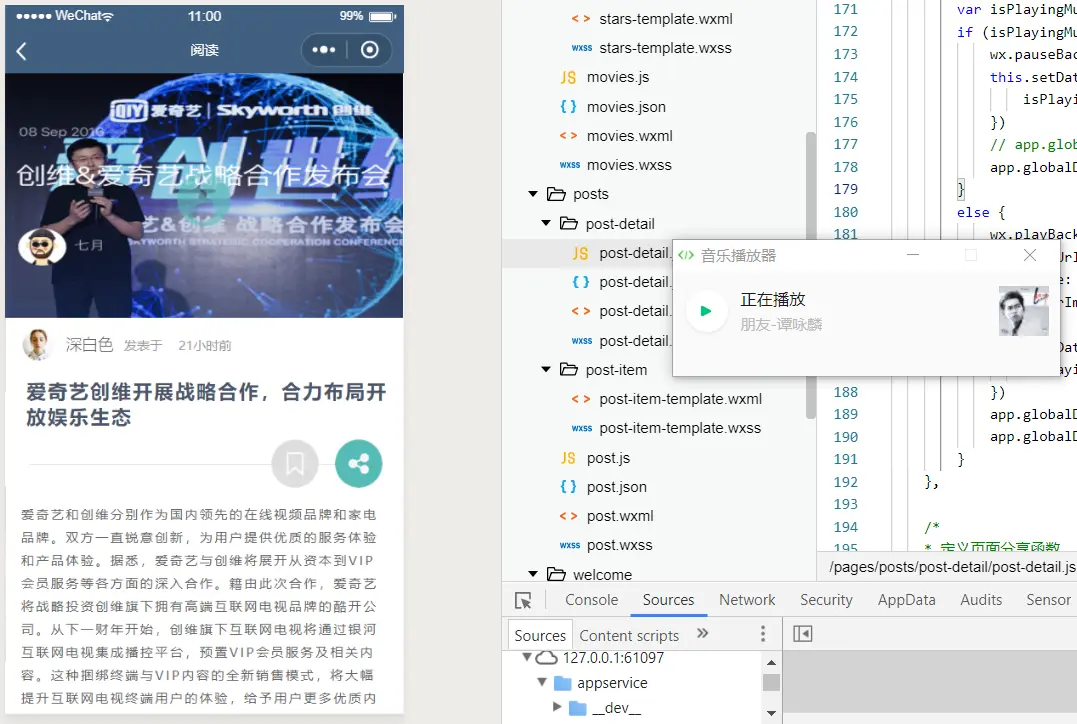Click the navigator scrollbar up arrow

coord(771,662)
